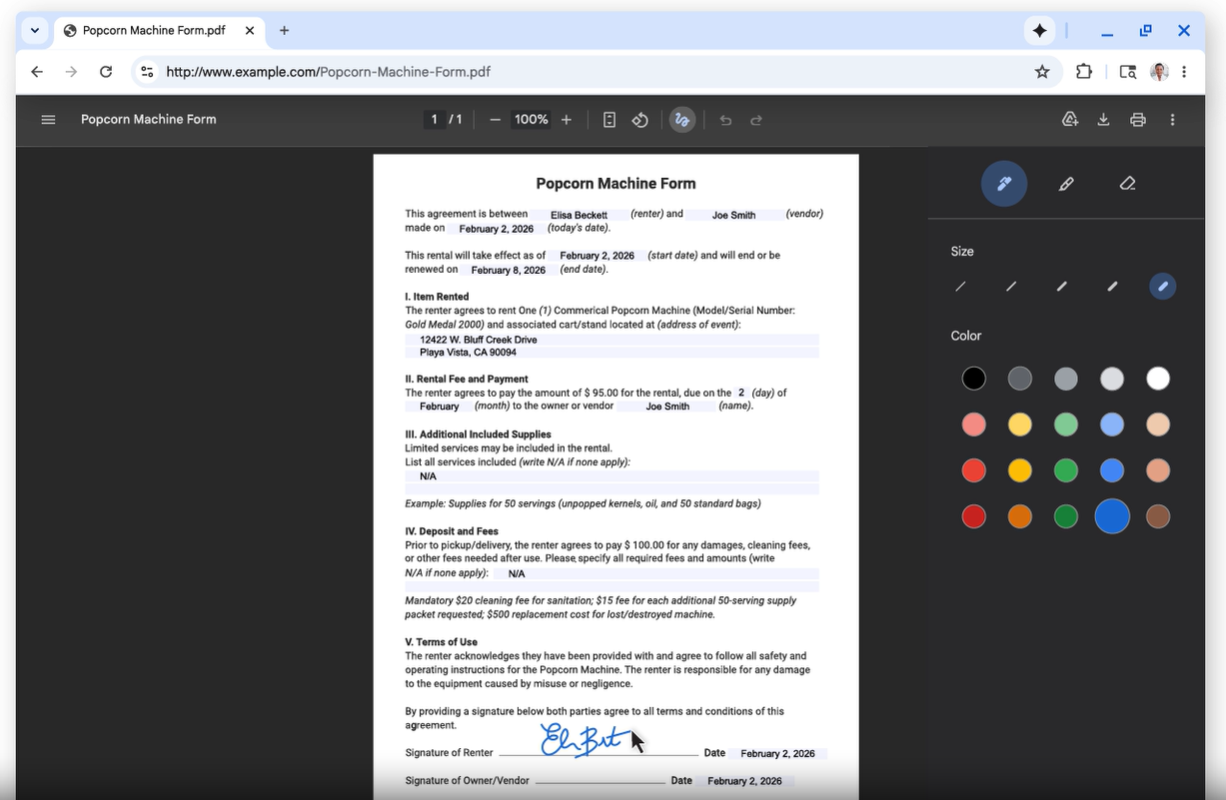
Task: Zoom out with the minus button
Action: click(x=494, y=120)
